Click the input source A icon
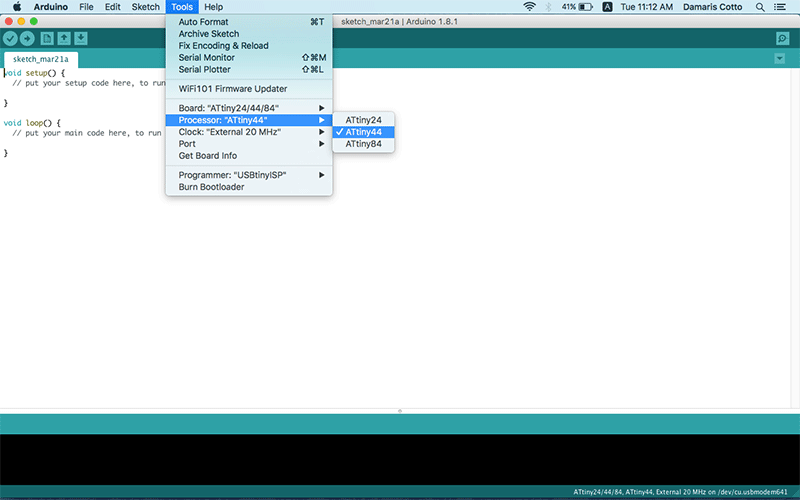Viewport: 800px width, 500px height. [x=607, y=7]
